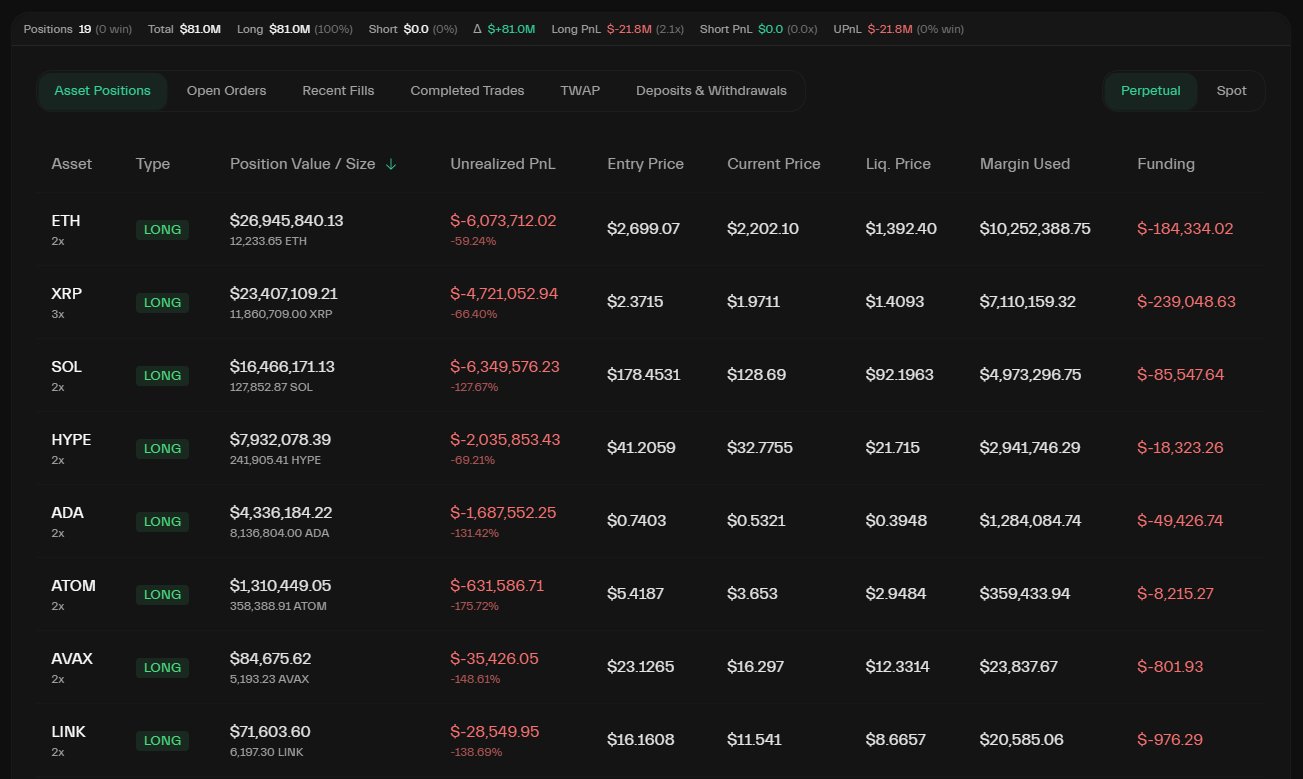Image resolution: width=1303 pixels, height=779 pixels.
Task: Switch to the Spot market toggle
Action: pyautogui.click(x=1231, y=91)
